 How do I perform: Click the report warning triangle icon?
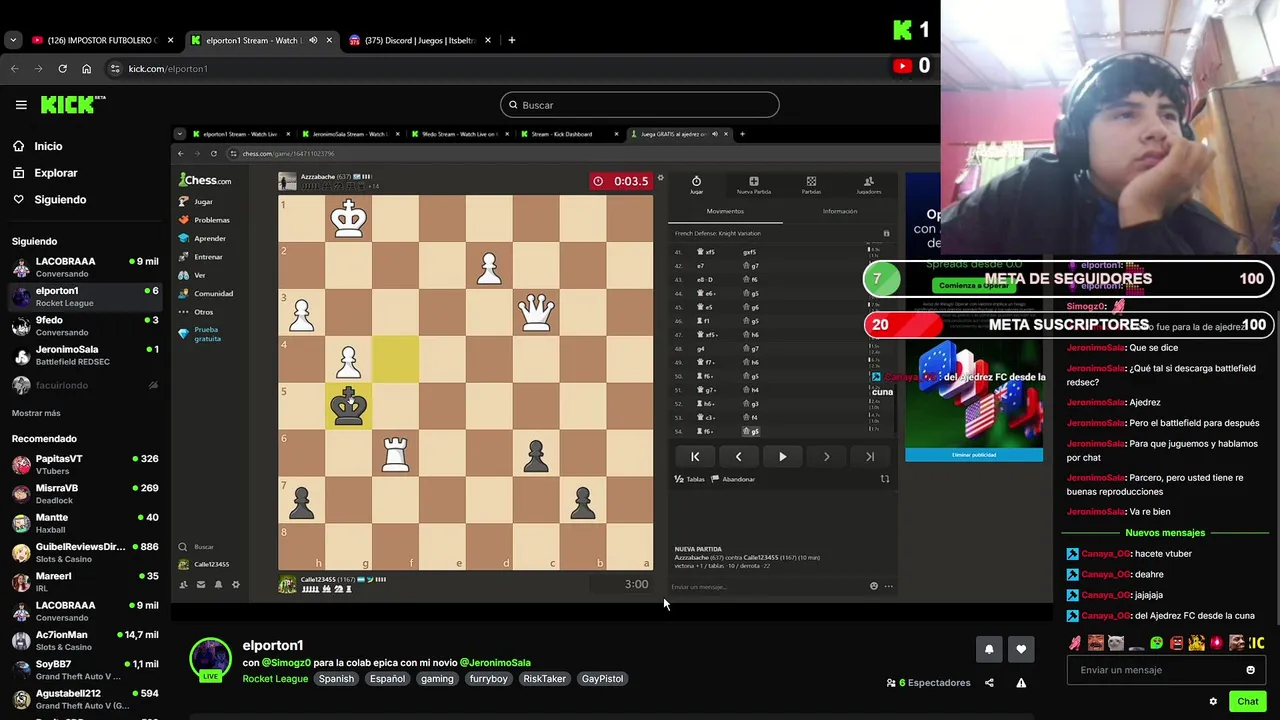1021,683
